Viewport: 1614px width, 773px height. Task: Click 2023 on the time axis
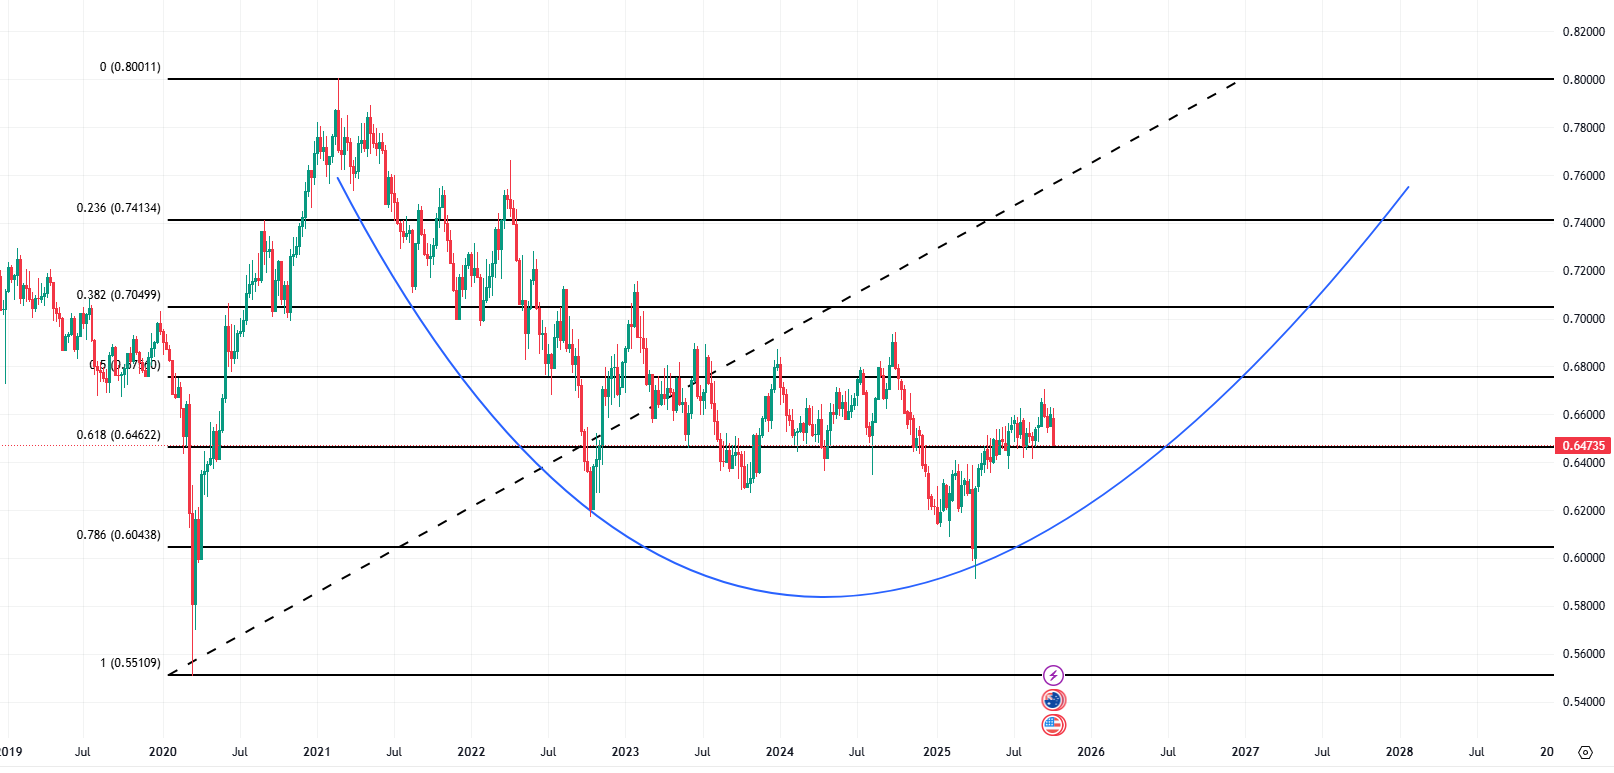pyautogui.click(x=625, y=752)
